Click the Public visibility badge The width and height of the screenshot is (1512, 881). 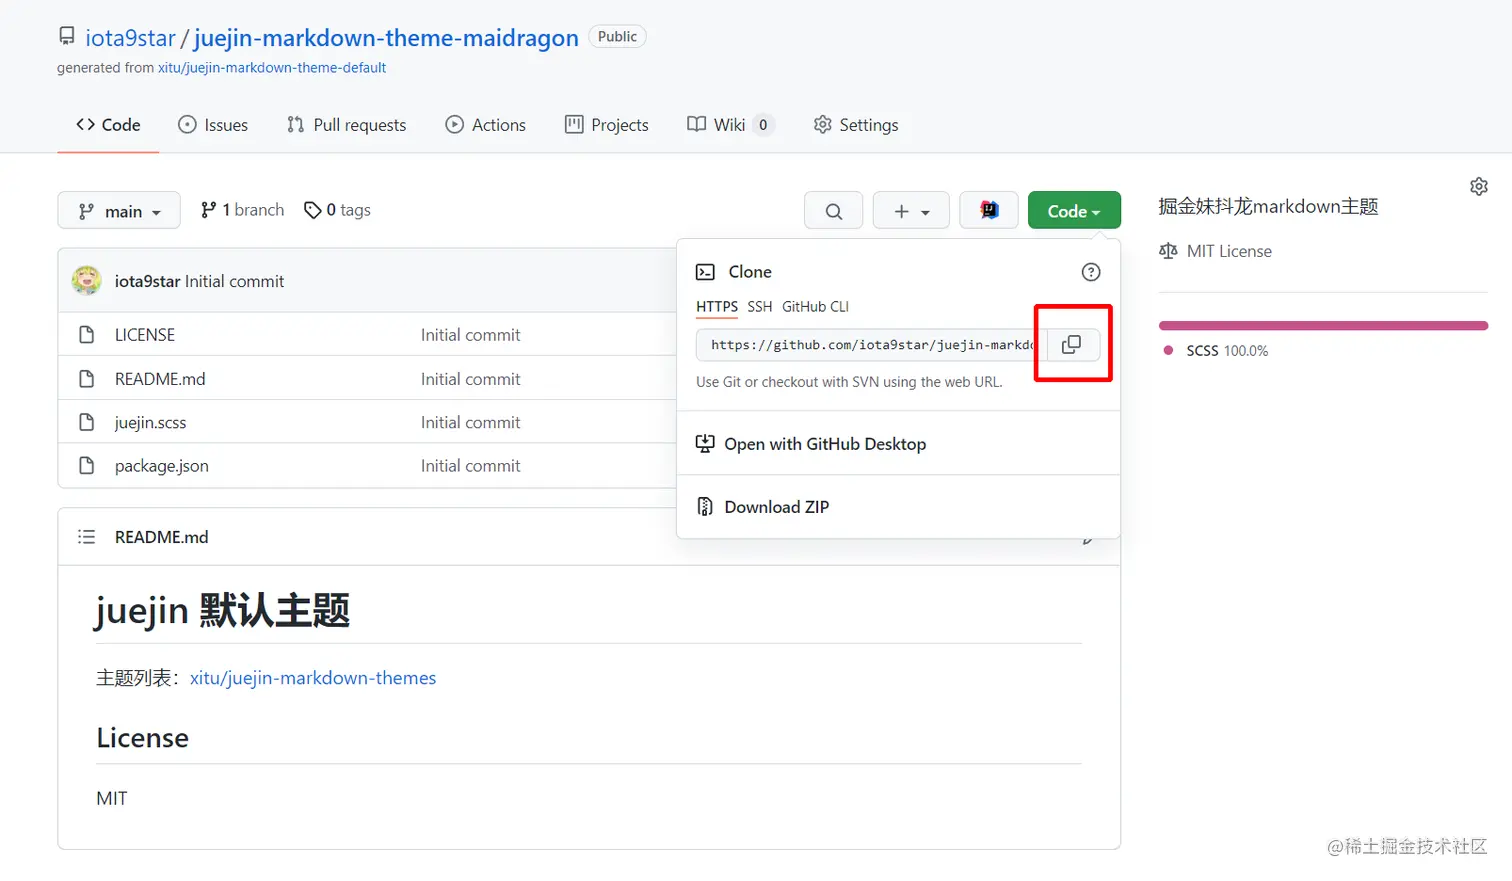pyautogui.click(x=617, y=37)
